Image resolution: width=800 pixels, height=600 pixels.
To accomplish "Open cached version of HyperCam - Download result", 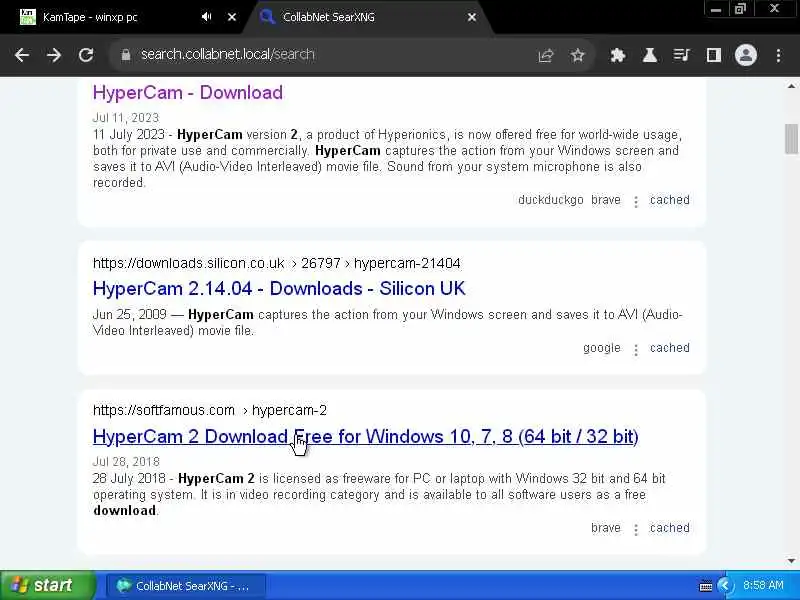I will click(x=669, y=200).
